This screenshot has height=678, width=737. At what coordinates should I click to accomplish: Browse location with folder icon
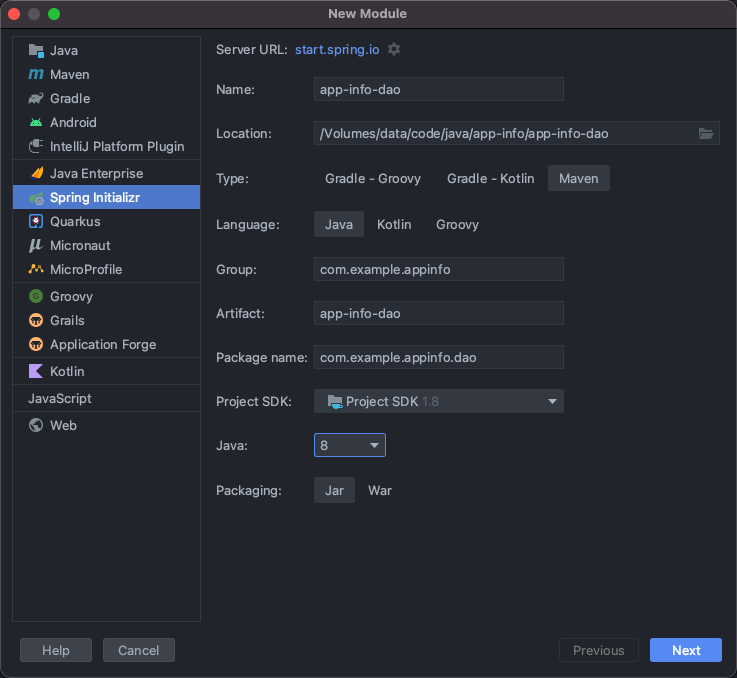706,134
